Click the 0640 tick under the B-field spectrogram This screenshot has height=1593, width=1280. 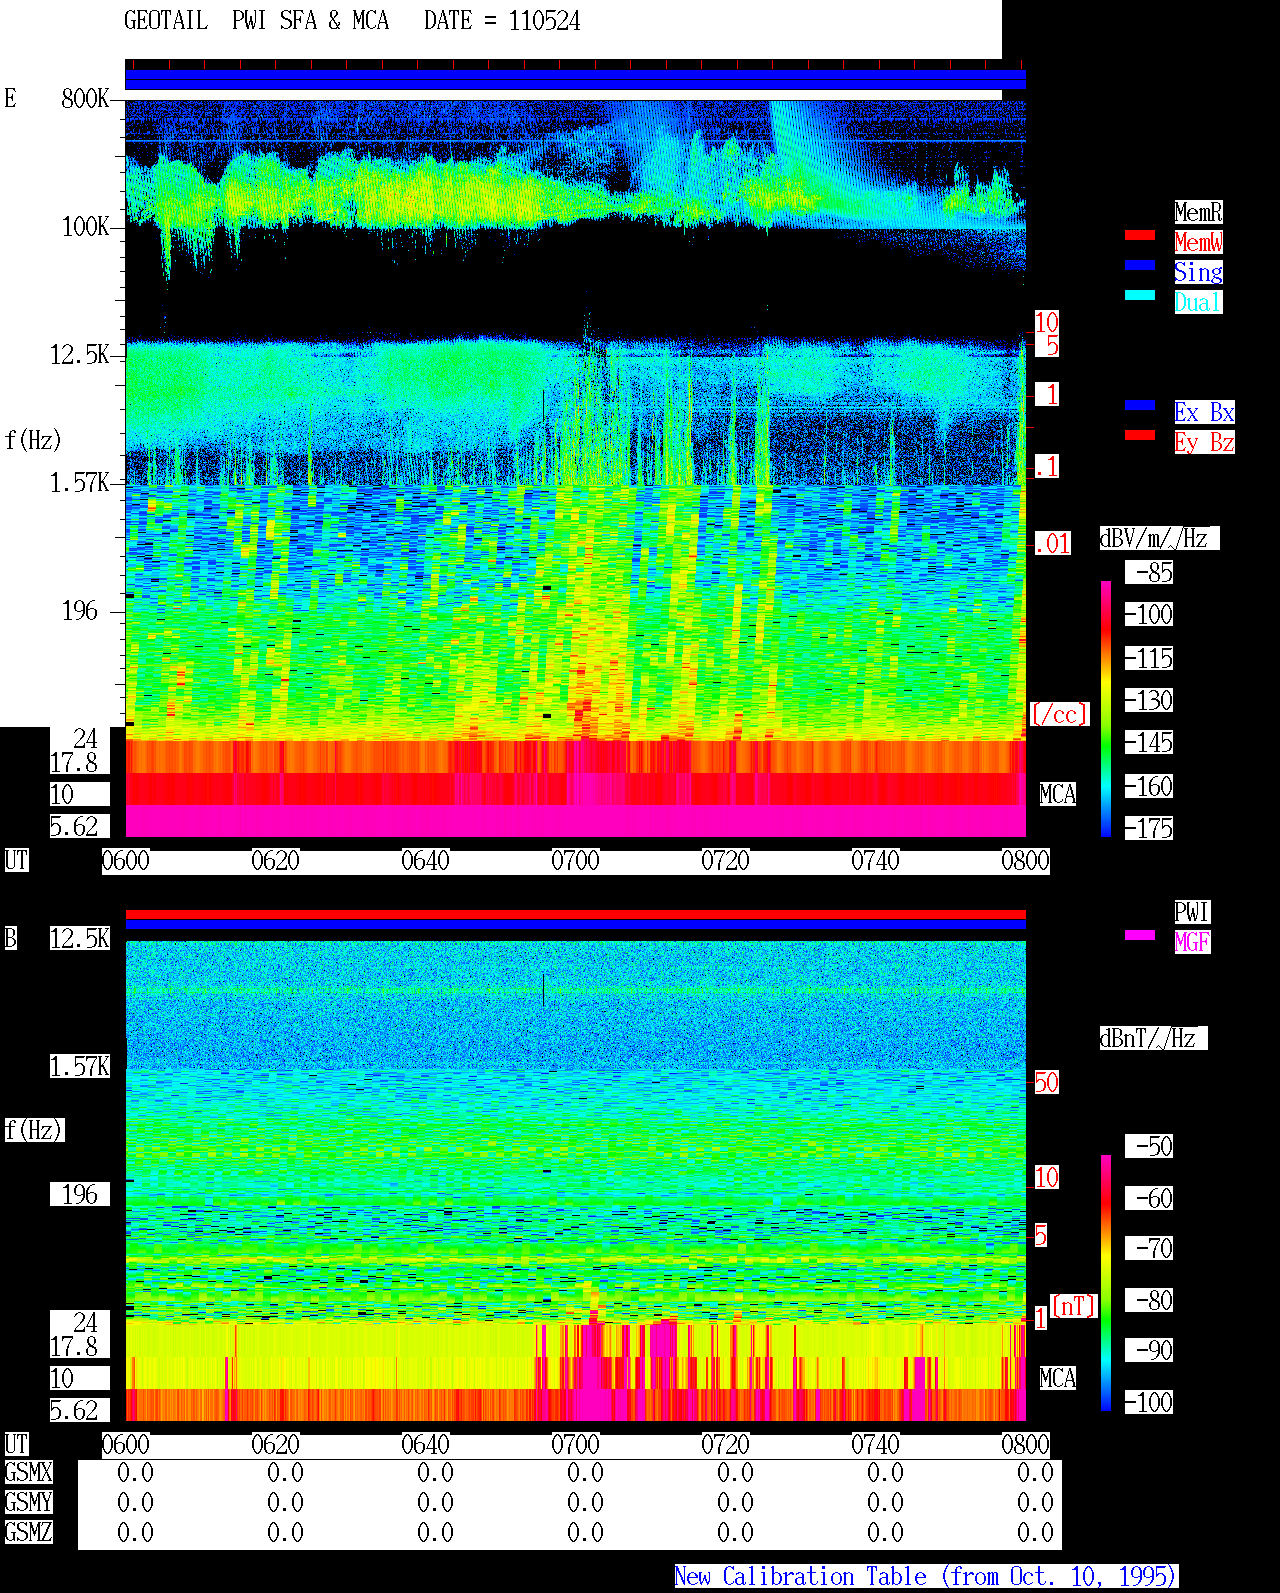pyautogui.click(x=426, y=1444)
